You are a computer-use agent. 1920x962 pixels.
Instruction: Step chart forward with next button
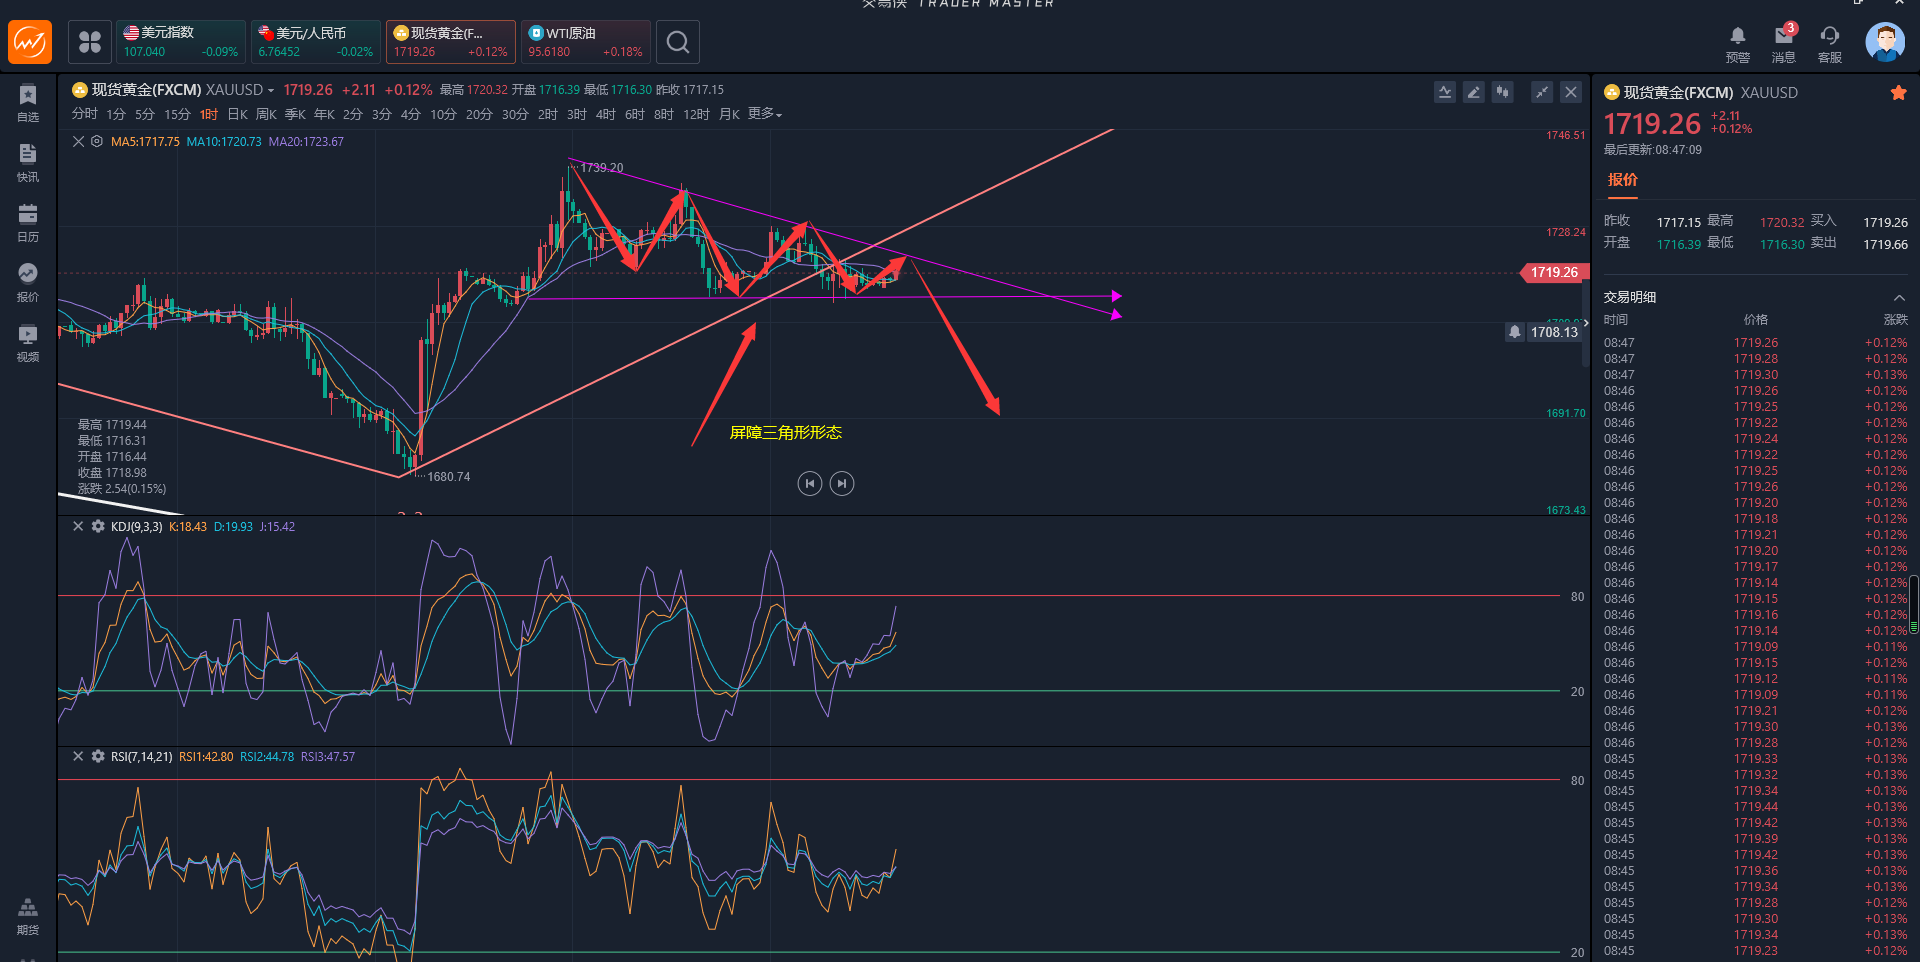(x=842, y=484)
